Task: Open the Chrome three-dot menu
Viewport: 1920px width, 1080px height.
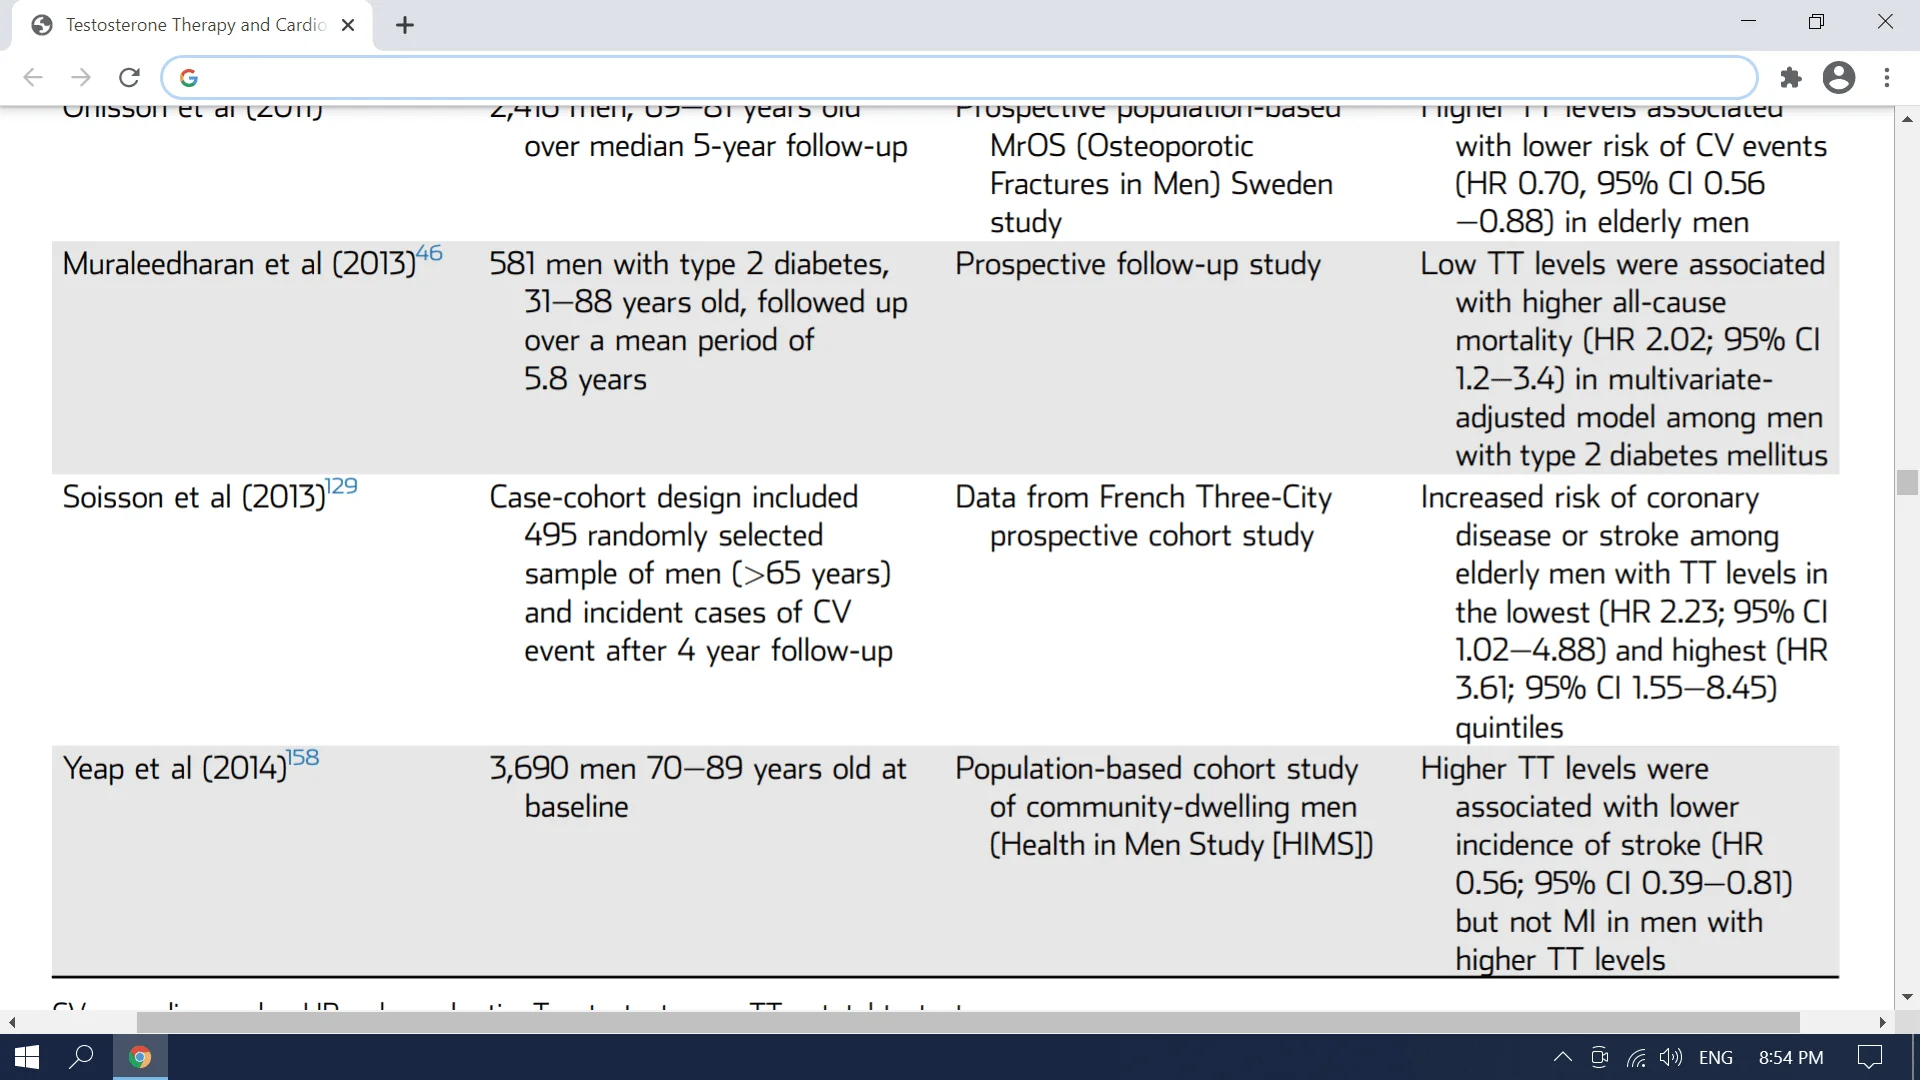Action: 1887,78
